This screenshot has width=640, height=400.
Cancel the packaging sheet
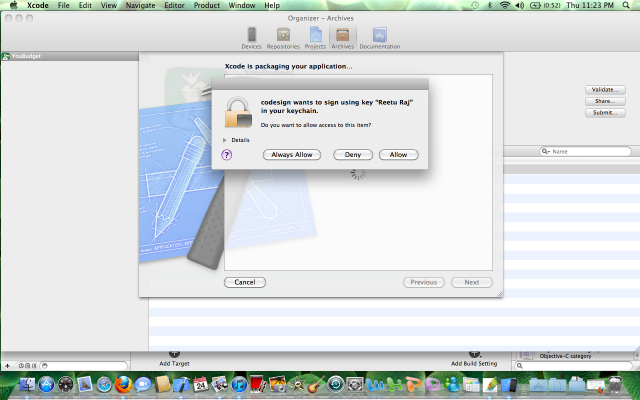tap(245, 282)
